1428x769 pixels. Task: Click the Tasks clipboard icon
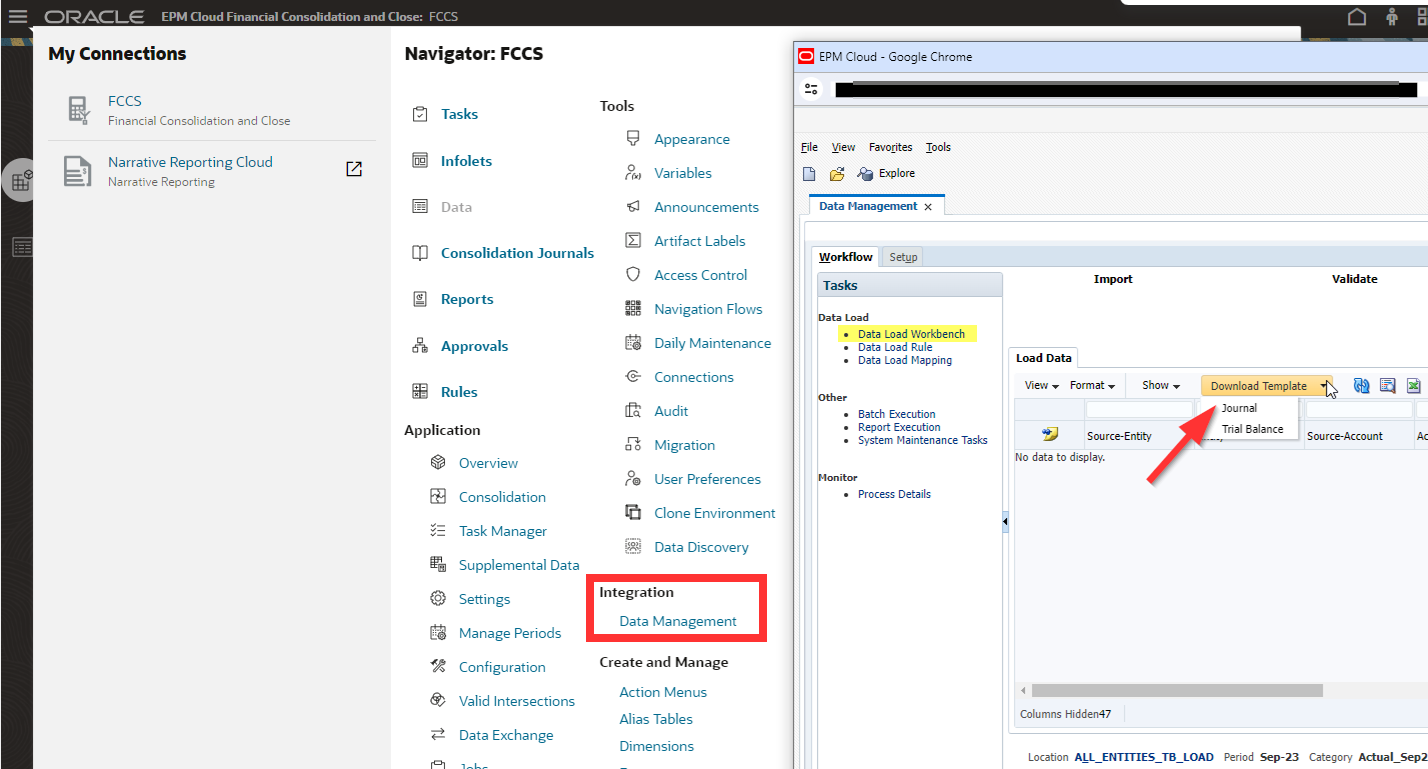coord(420,114)
